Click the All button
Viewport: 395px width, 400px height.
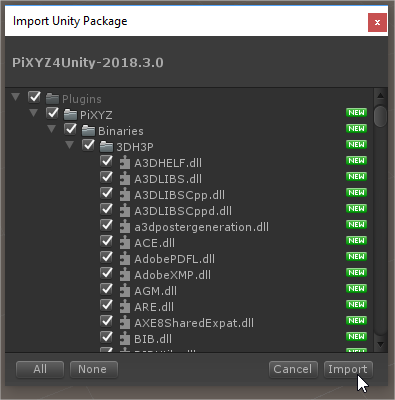pyautogui.click(x=40, y=369)
